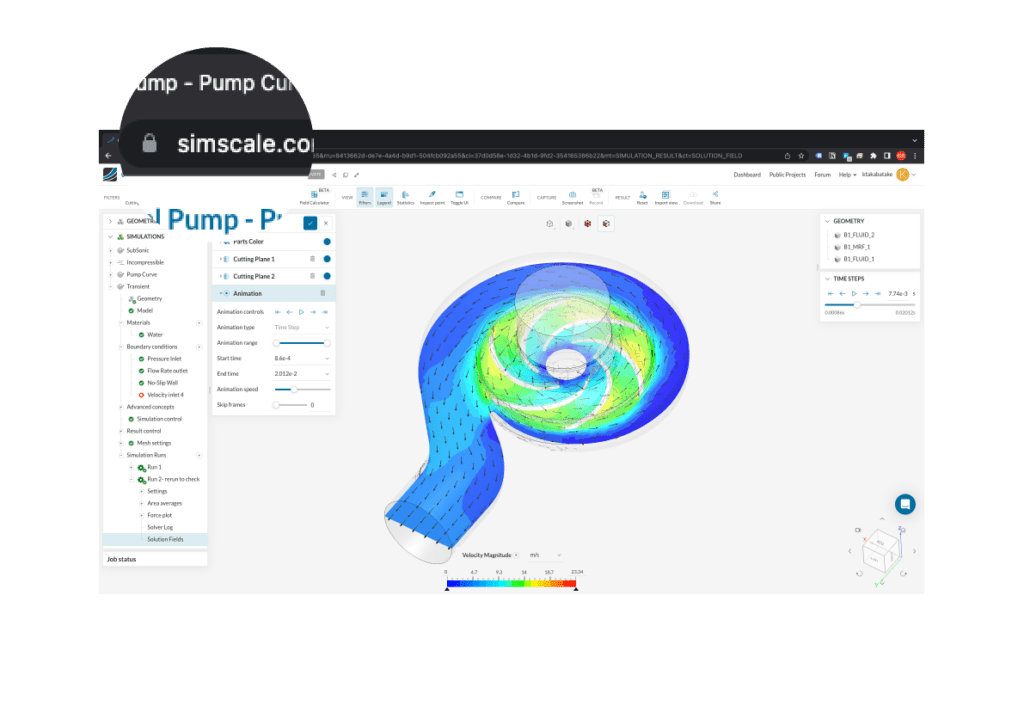Turn off the Parts Color toggle
1024x724 pixels.
[325, 241]
